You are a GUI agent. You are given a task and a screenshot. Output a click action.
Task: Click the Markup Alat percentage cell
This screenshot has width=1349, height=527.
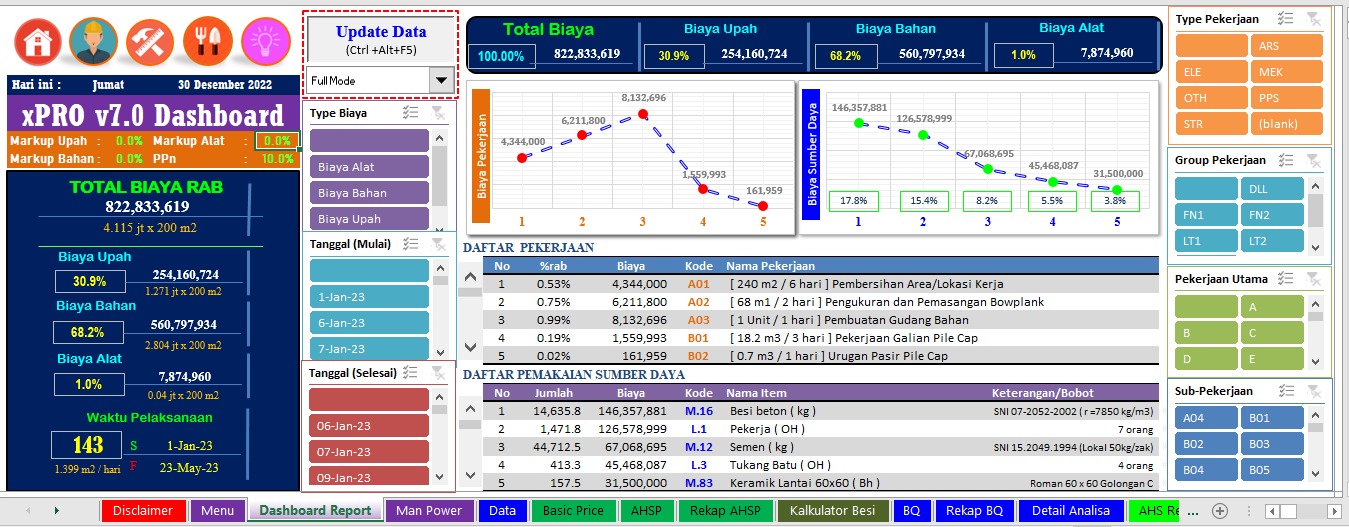pyautogui.click(x=277, y=141)
